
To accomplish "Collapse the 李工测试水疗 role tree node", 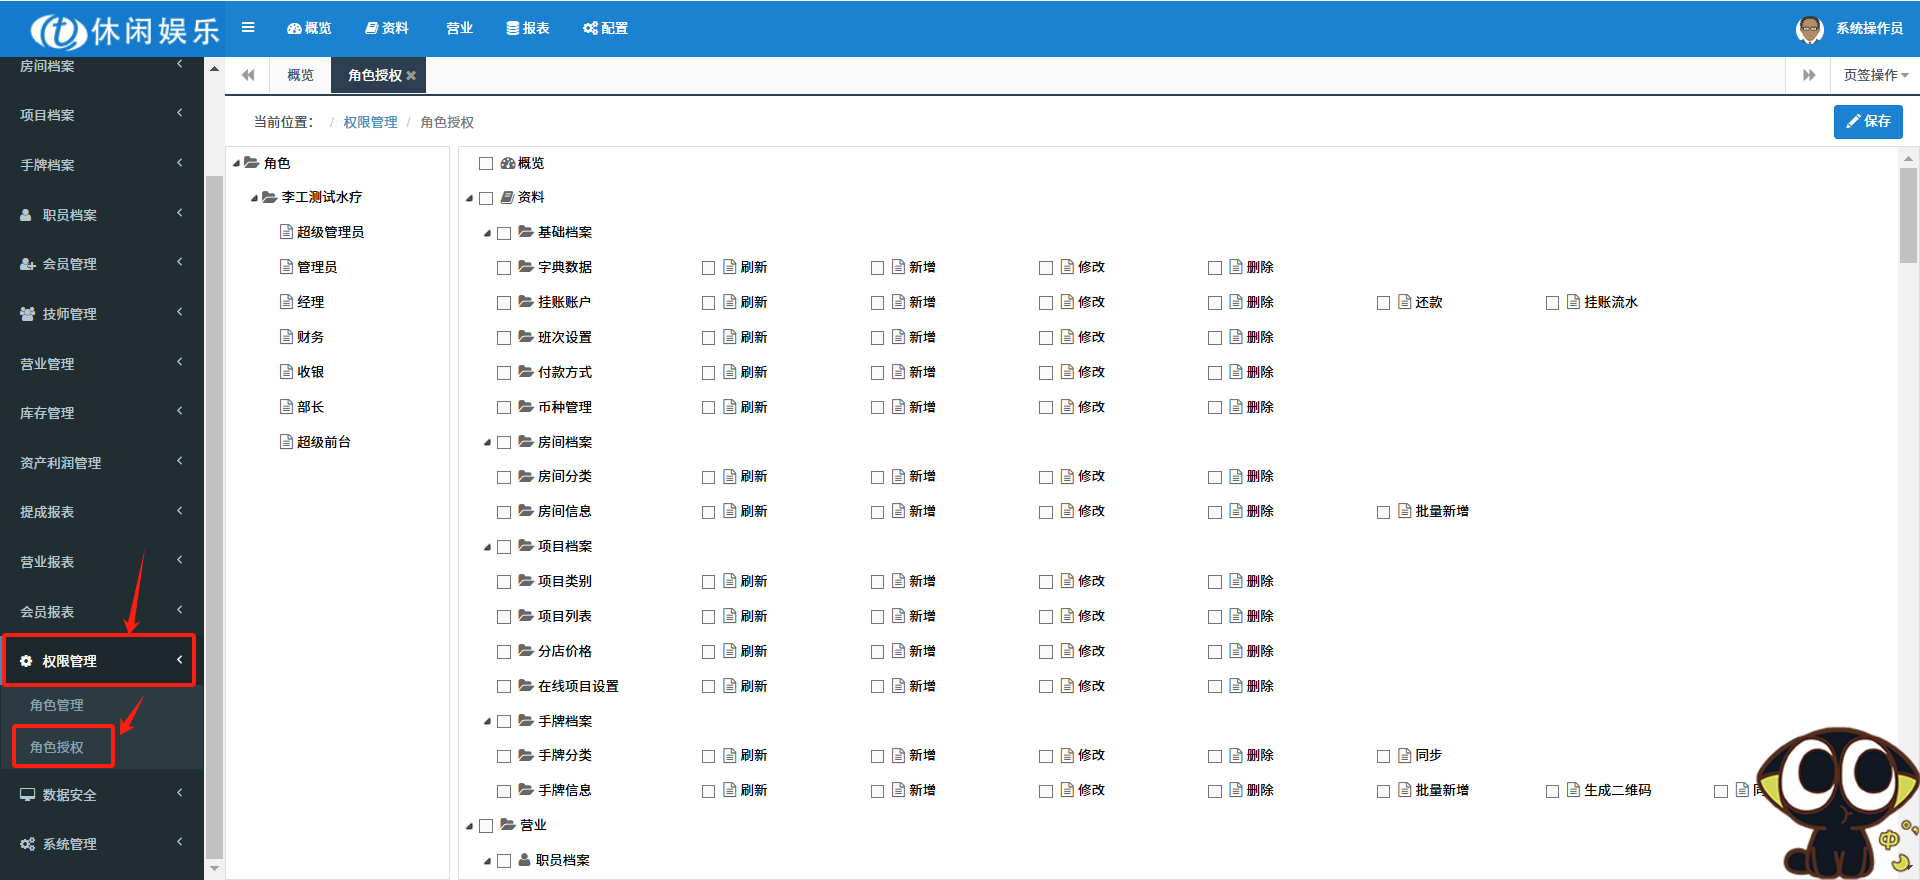I will tap(254, 198).
